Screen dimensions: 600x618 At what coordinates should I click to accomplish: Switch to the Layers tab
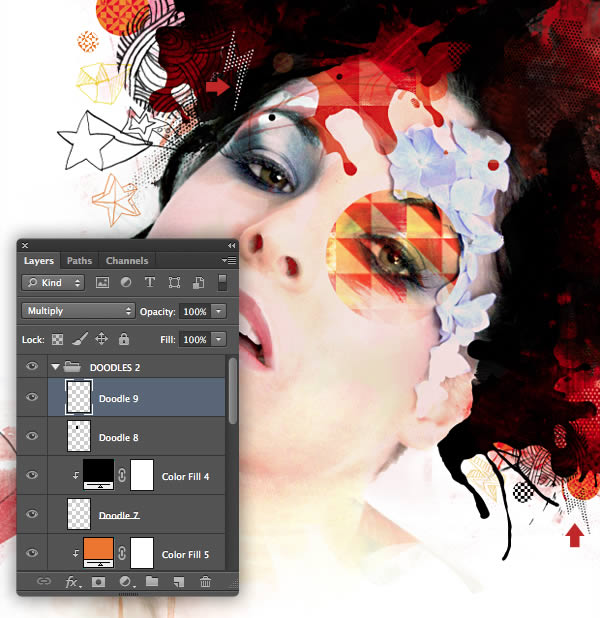pos(39,261)
